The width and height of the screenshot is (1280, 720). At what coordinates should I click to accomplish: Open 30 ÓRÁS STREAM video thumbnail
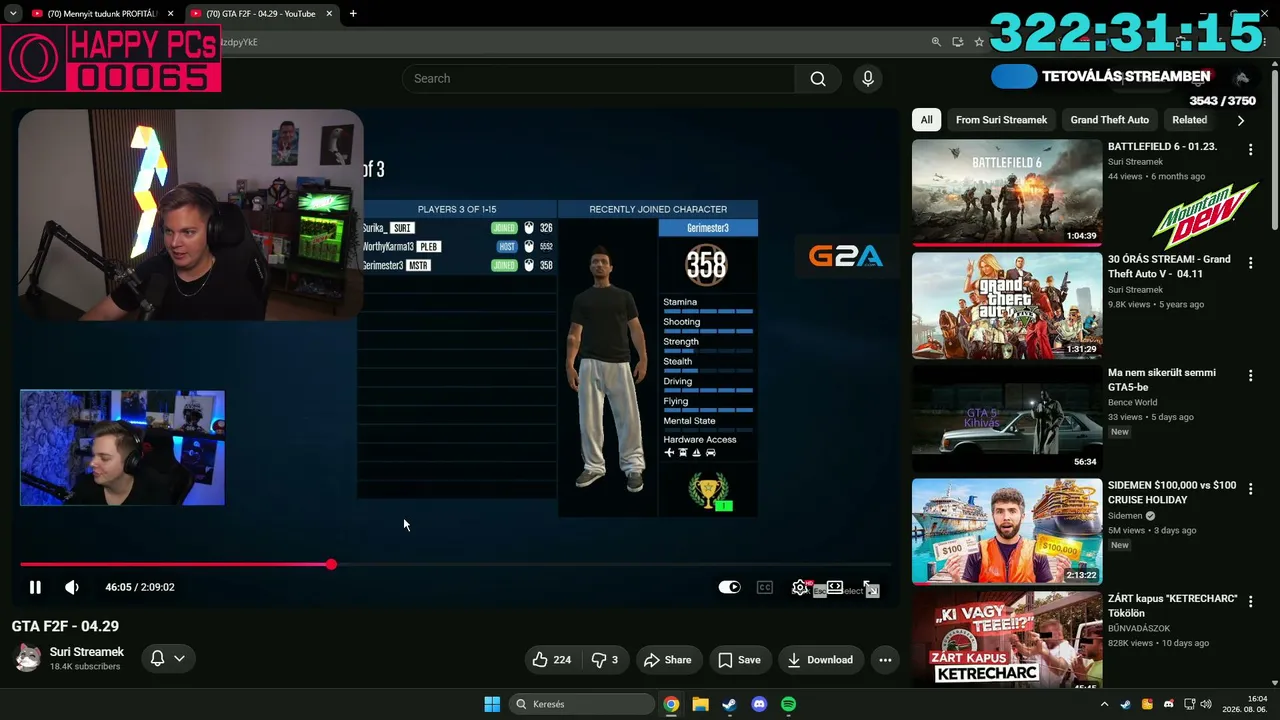[x=1007, y=305]
